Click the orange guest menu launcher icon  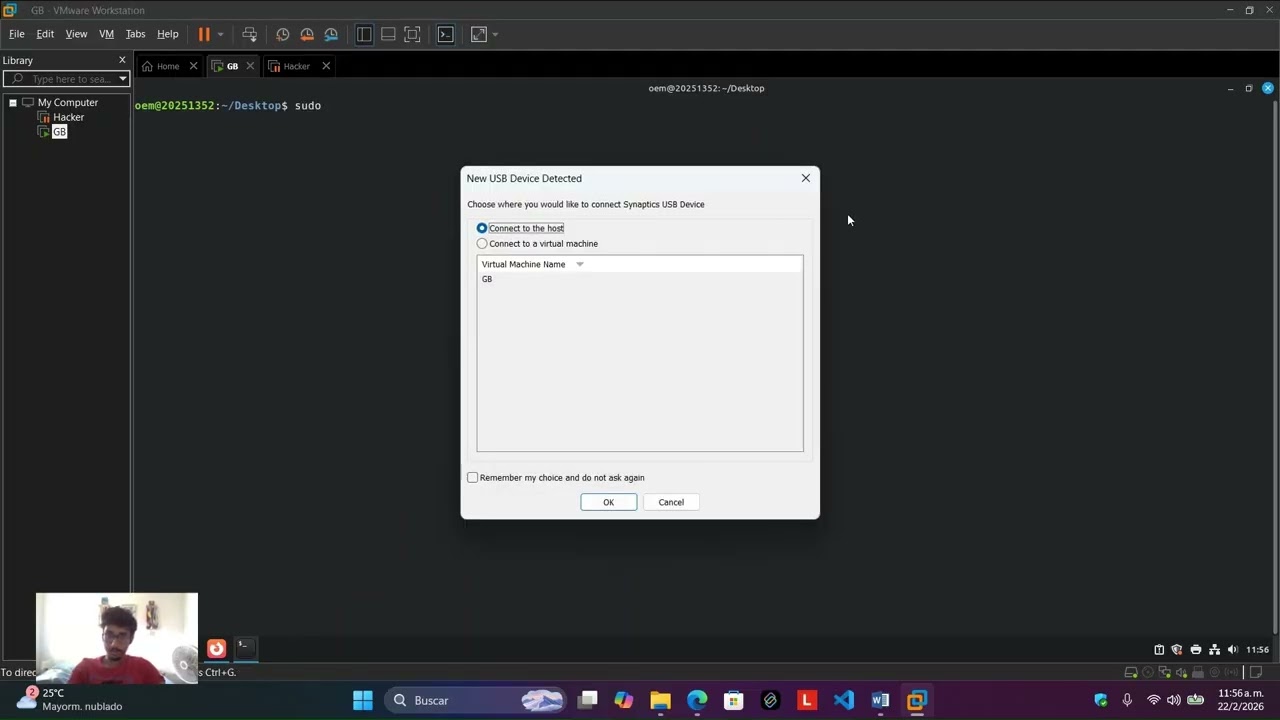point(216,649)
